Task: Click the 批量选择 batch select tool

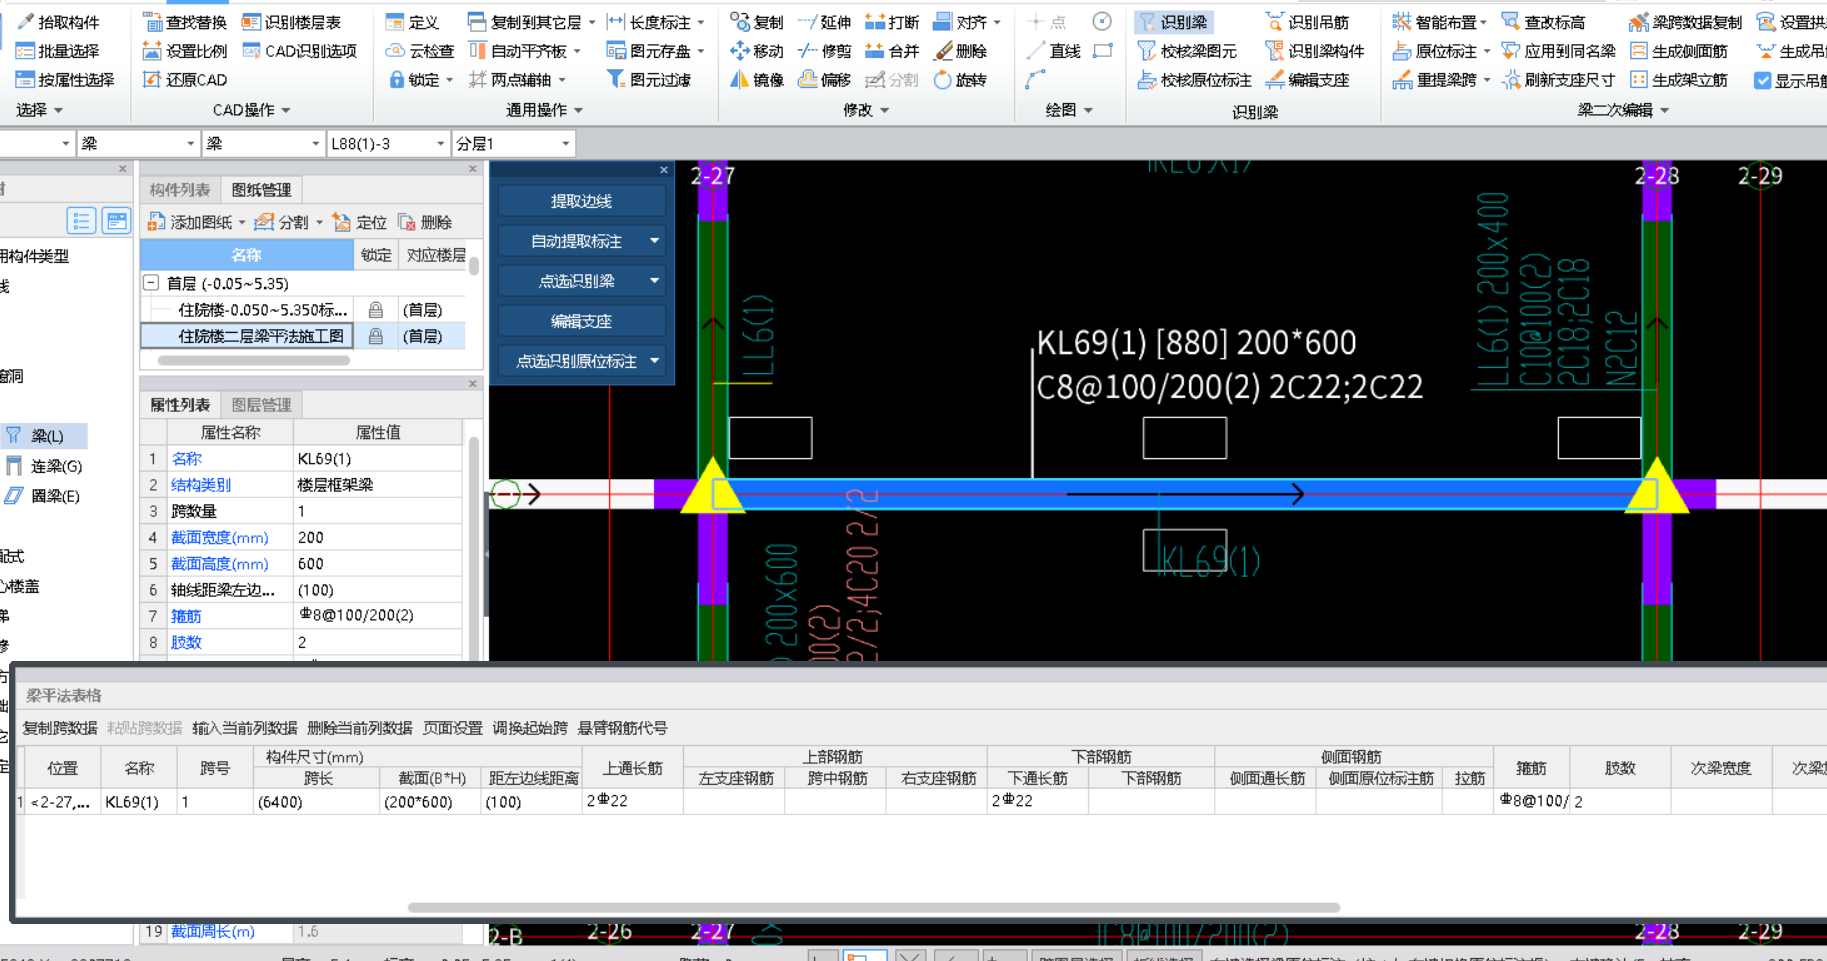Action: coord(58,51)
